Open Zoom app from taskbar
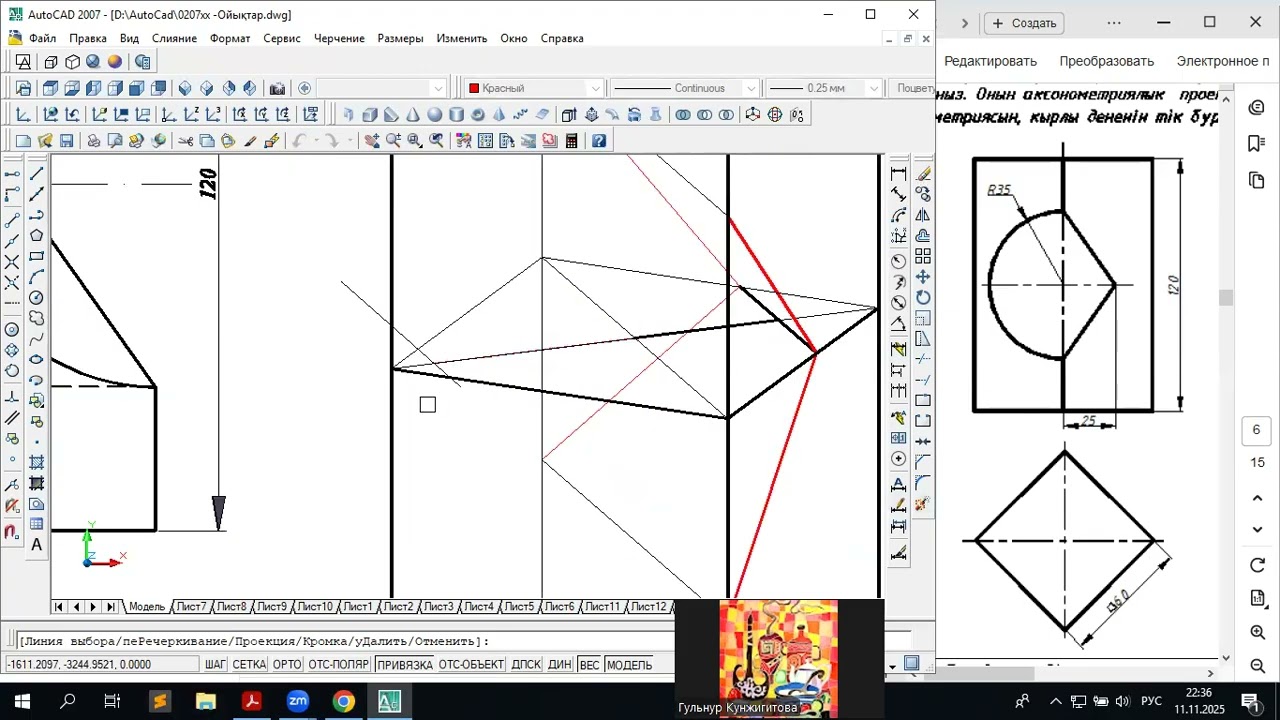This screenshot has width=1280, height=720. pyautogui.click(x=297, y=701)
